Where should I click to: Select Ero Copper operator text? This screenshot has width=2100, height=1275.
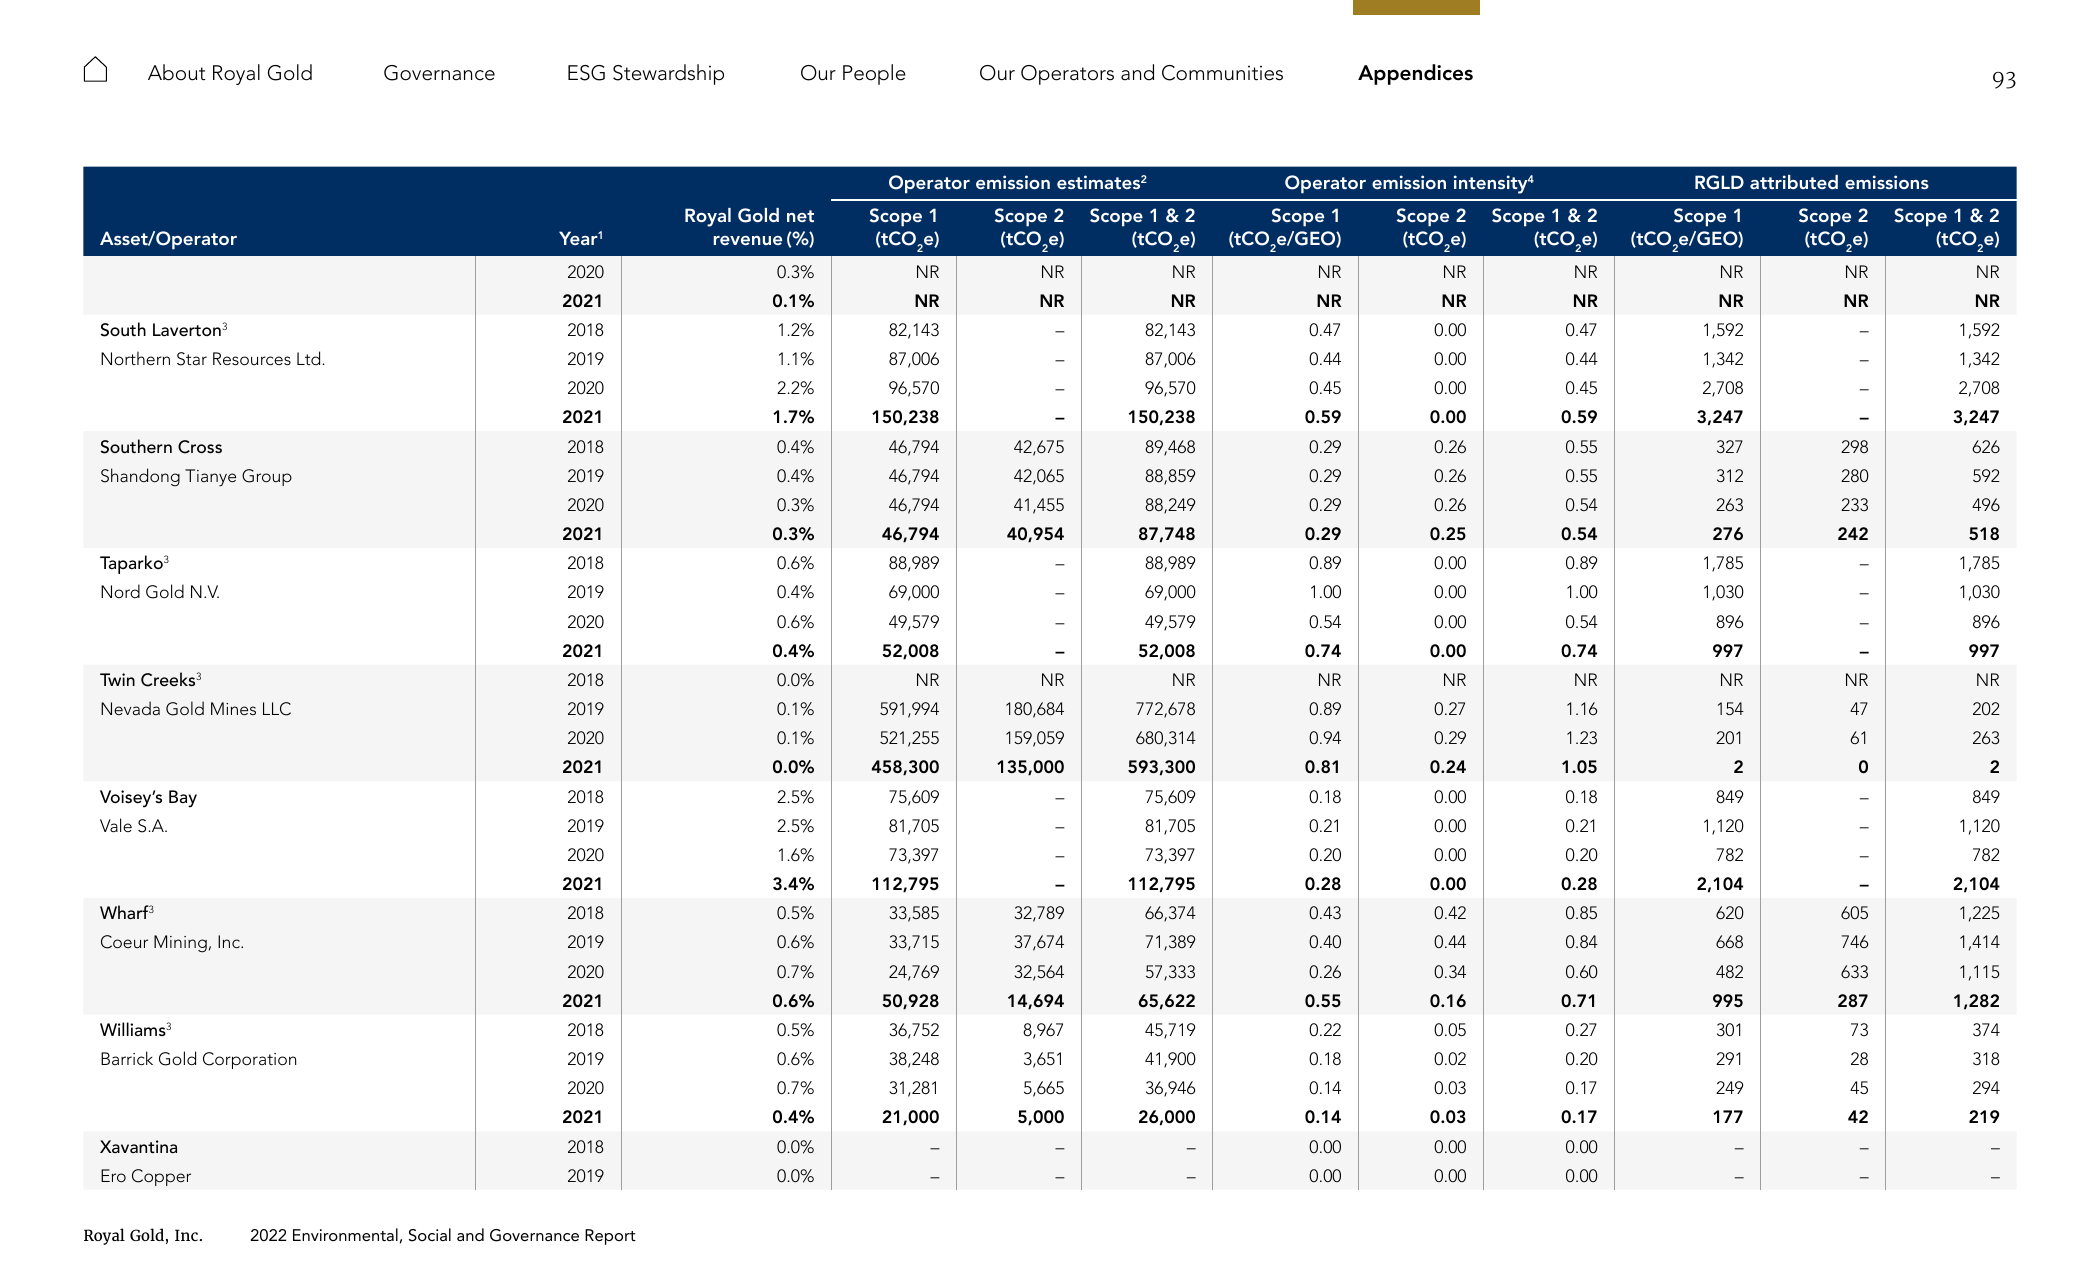click(x=145, y=1176)
